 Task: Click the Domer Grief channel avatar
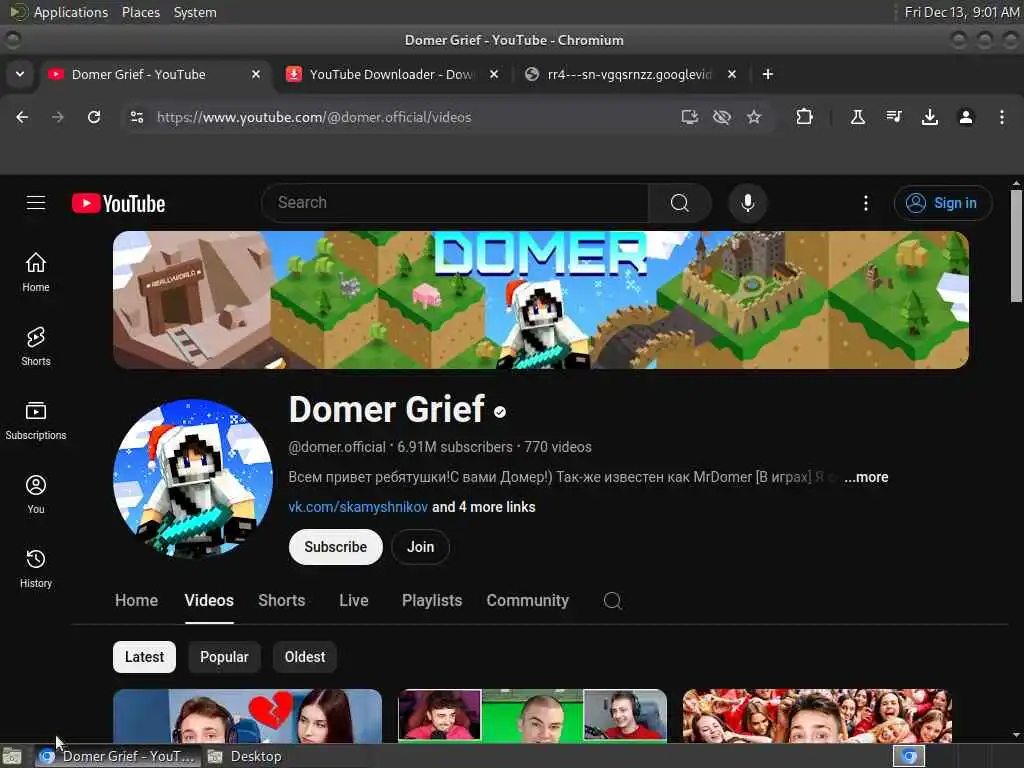pos(193,479)
